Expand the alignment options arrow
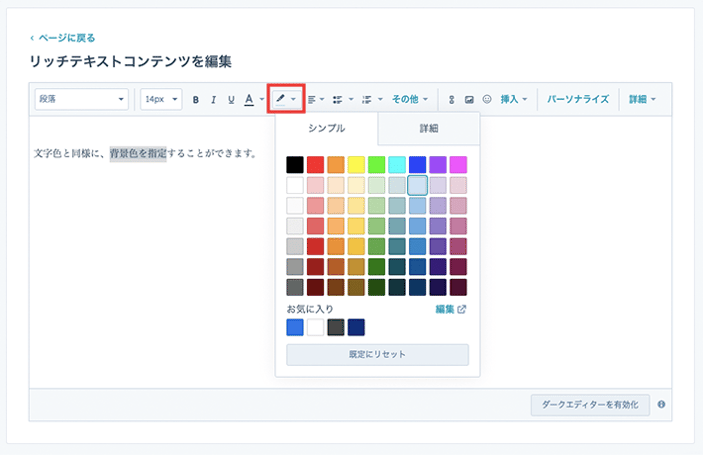Viewport: 703px width, 455px height. [322, 100]
